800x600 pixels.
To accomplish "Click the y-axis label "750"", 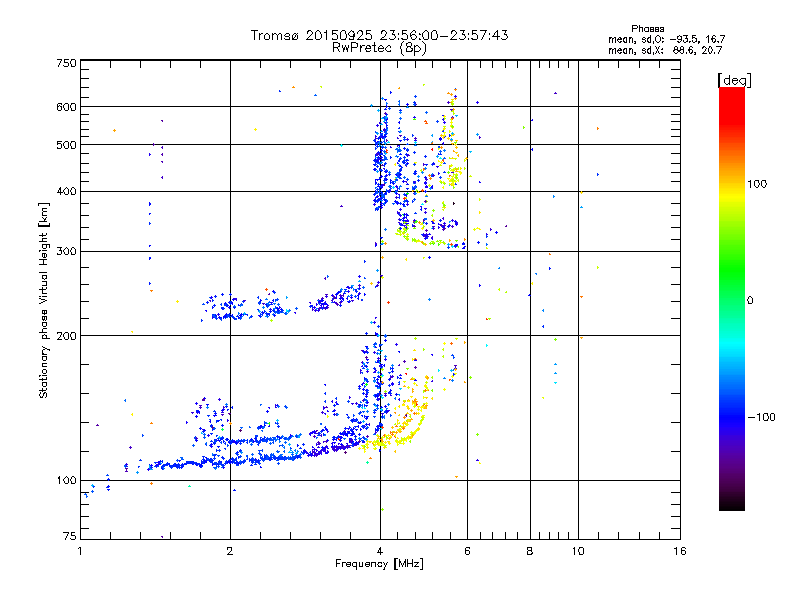I will coord(66,63).
